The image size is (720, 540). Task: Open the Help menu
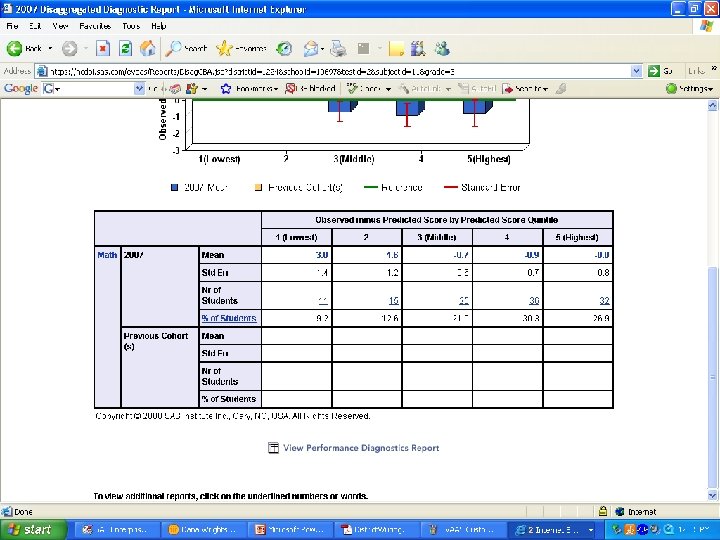coord(158,26)
